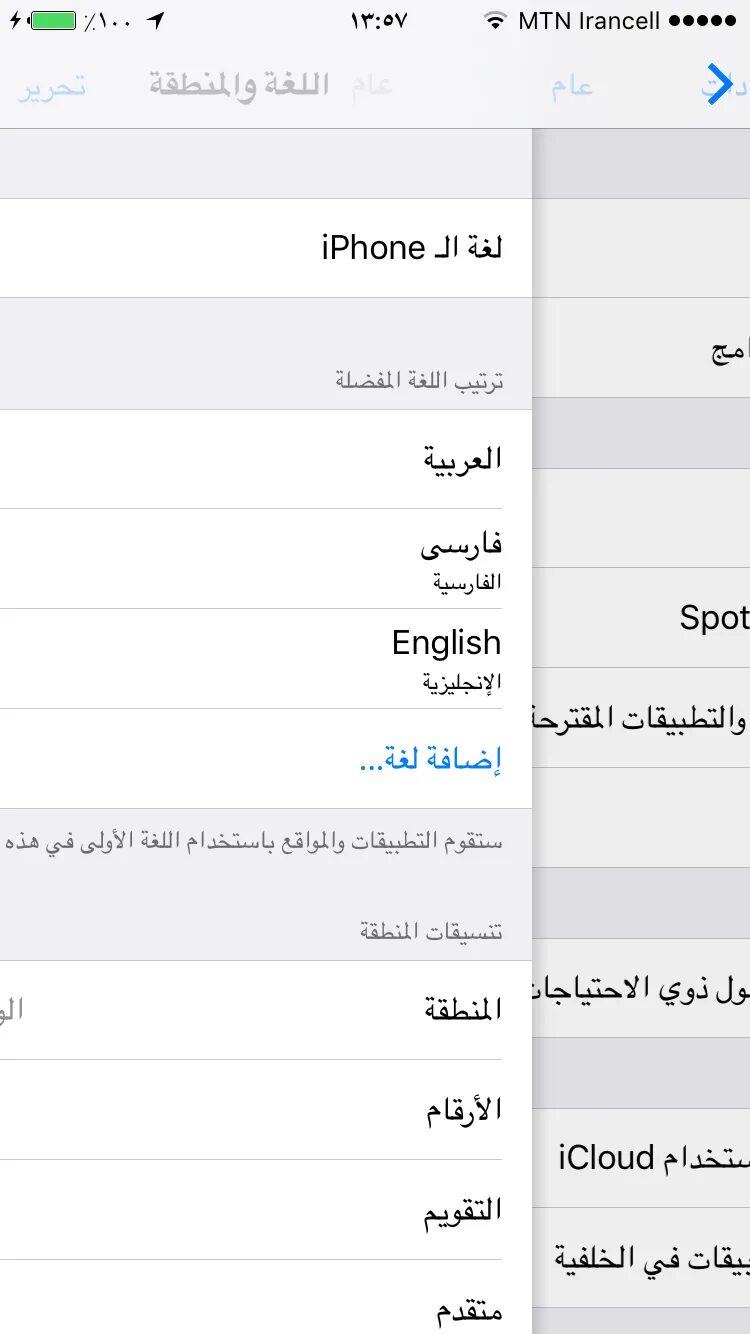Select the English language row
The height and width of the screenshot is (1334, 750).
266,659
